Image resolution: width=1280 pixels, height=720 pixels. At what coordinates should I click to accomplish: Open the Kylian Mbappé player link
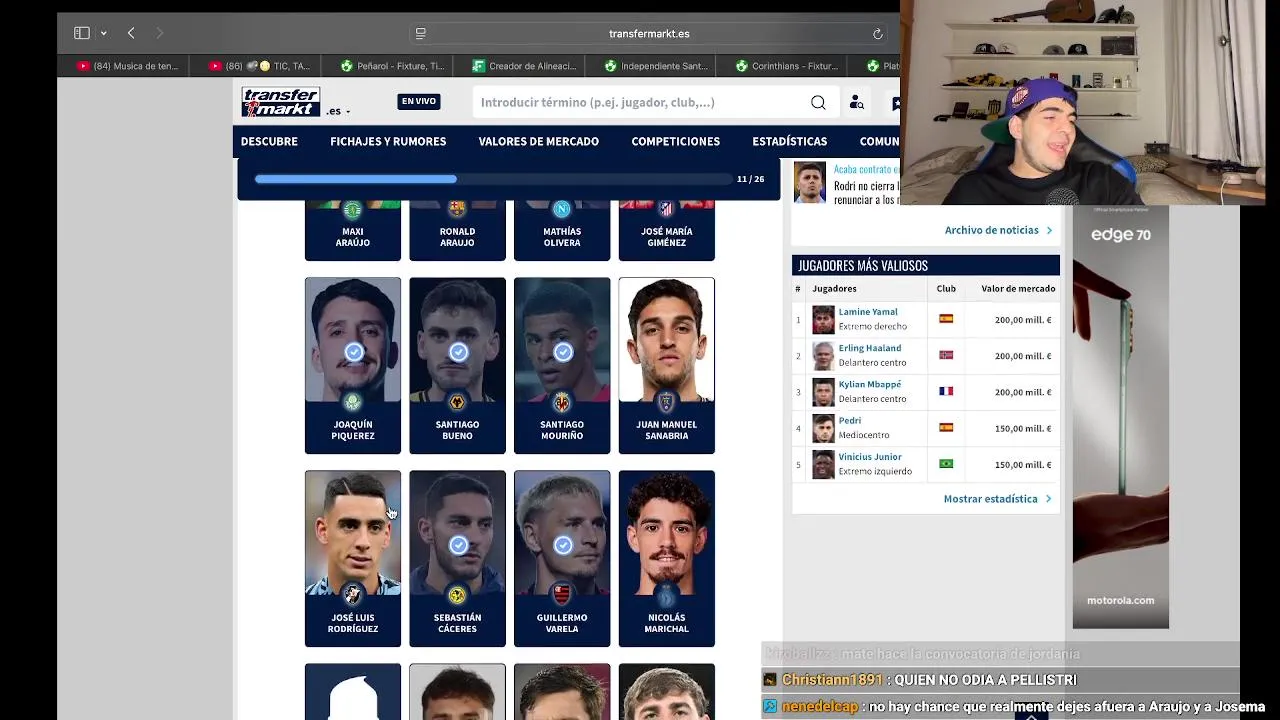click(x=870, y=384)
